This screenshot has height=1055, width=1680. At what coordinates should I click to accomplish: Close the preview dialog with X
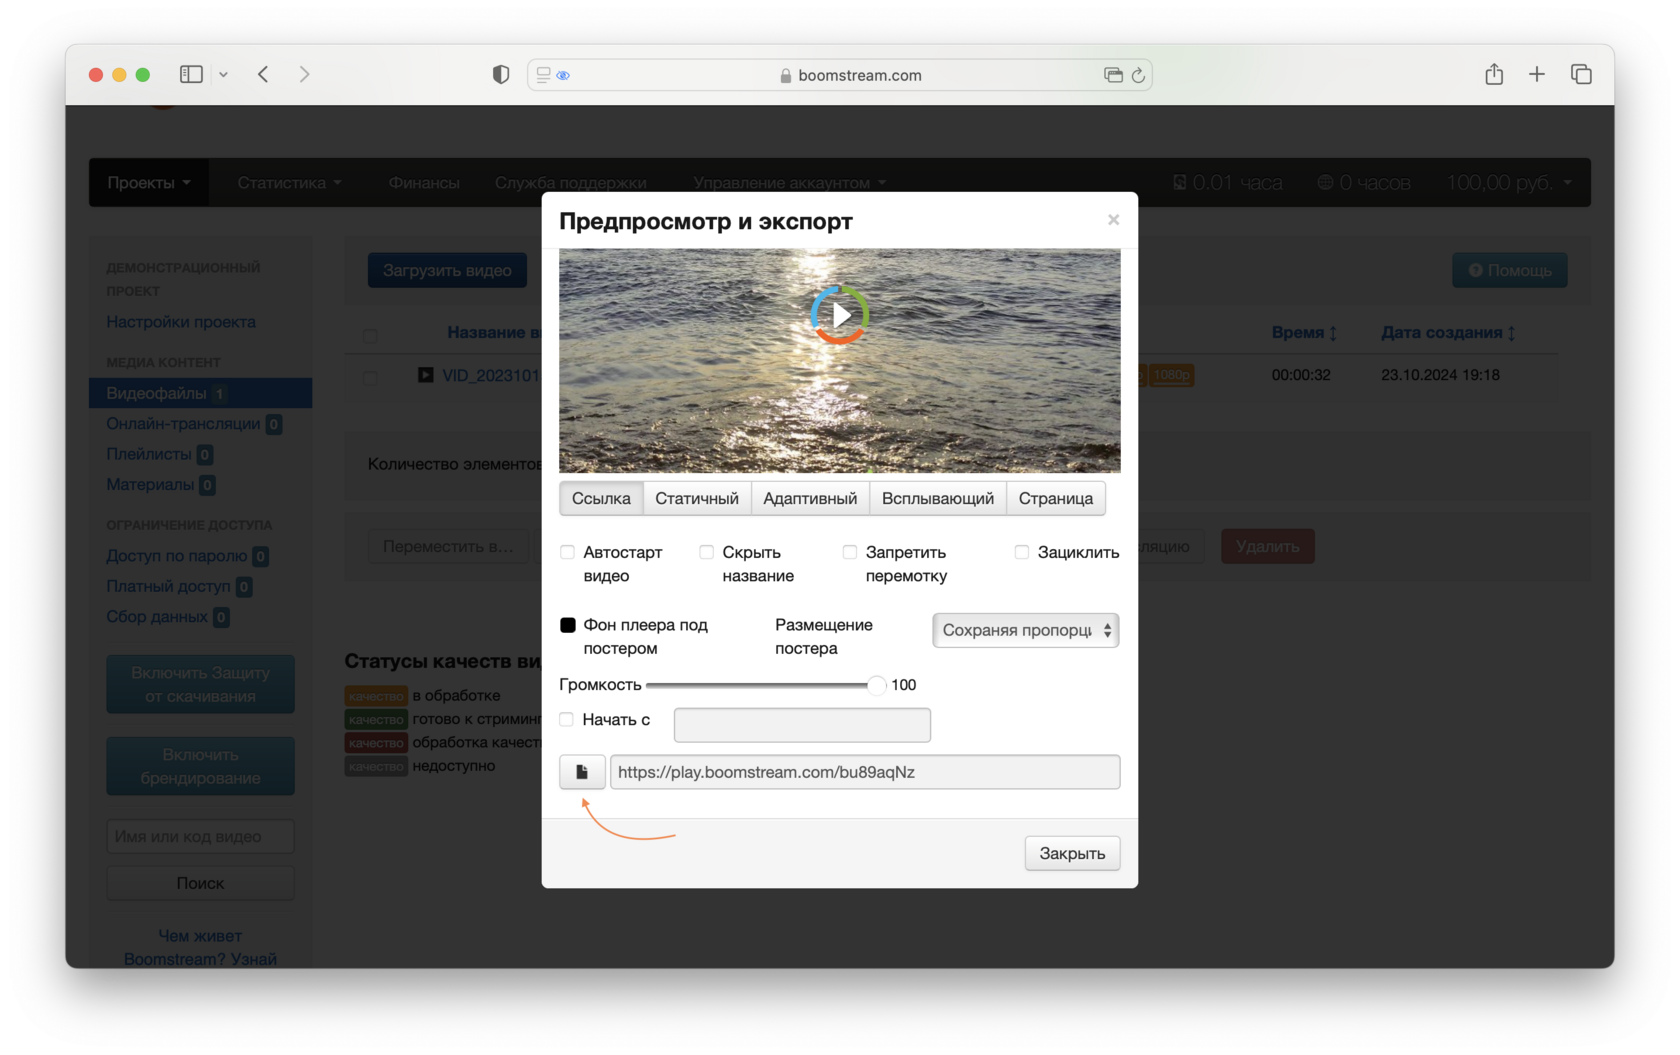point(1113,220)
